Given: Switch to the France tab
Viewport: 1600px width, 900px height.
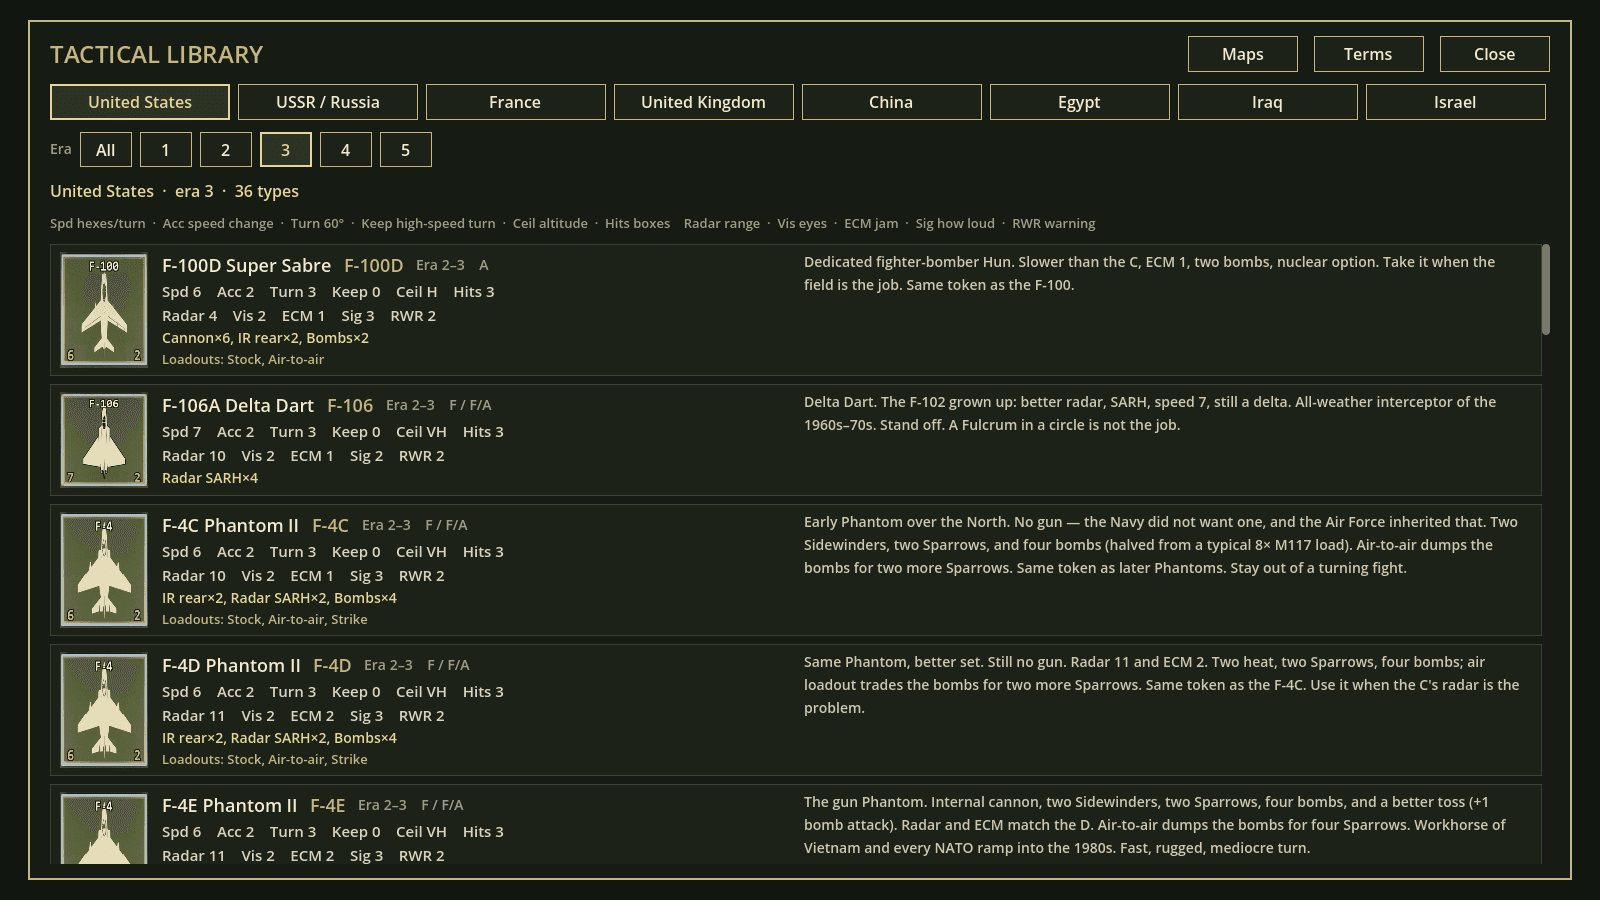Looking at the screenshot, I should (516, 102).
